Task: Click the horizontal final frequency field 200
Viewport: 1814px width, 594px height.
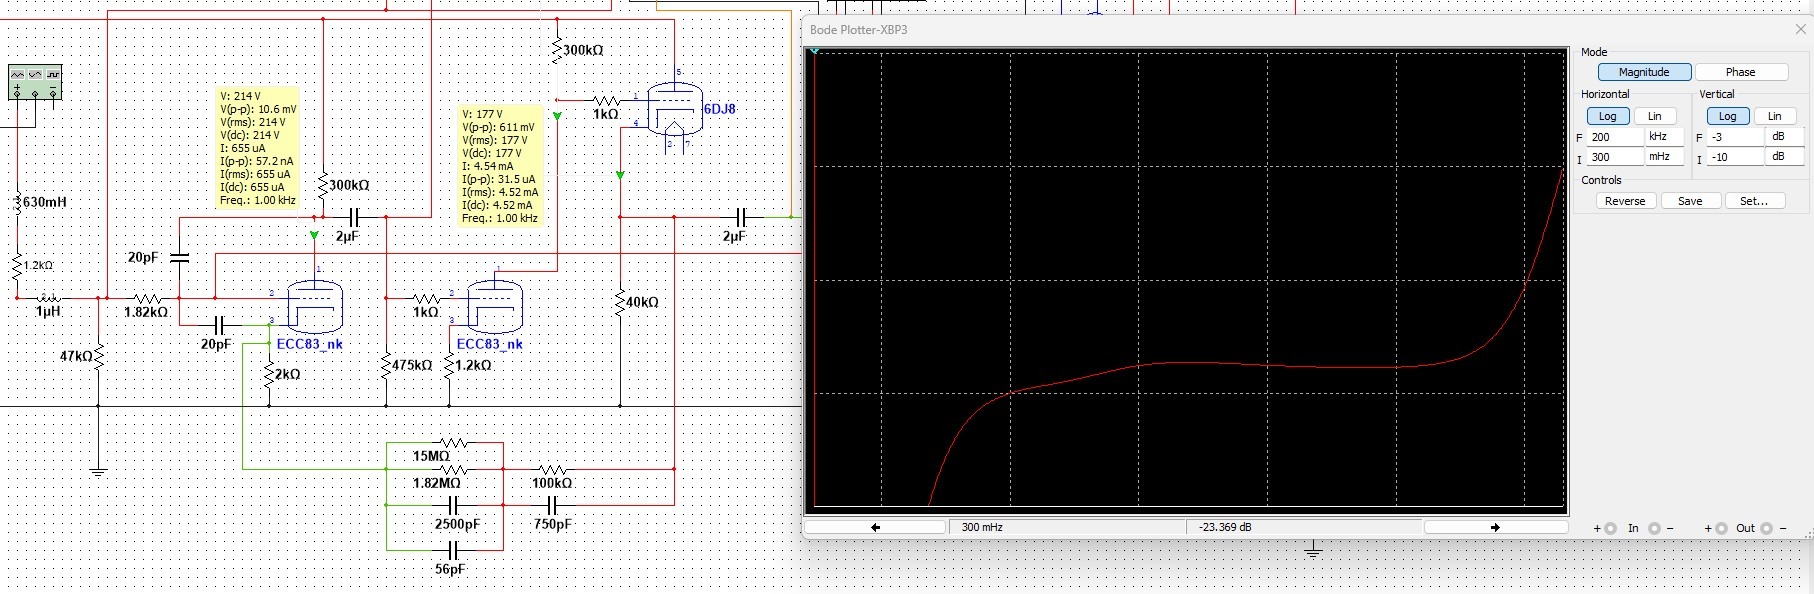Action: tap(1615, 137)
